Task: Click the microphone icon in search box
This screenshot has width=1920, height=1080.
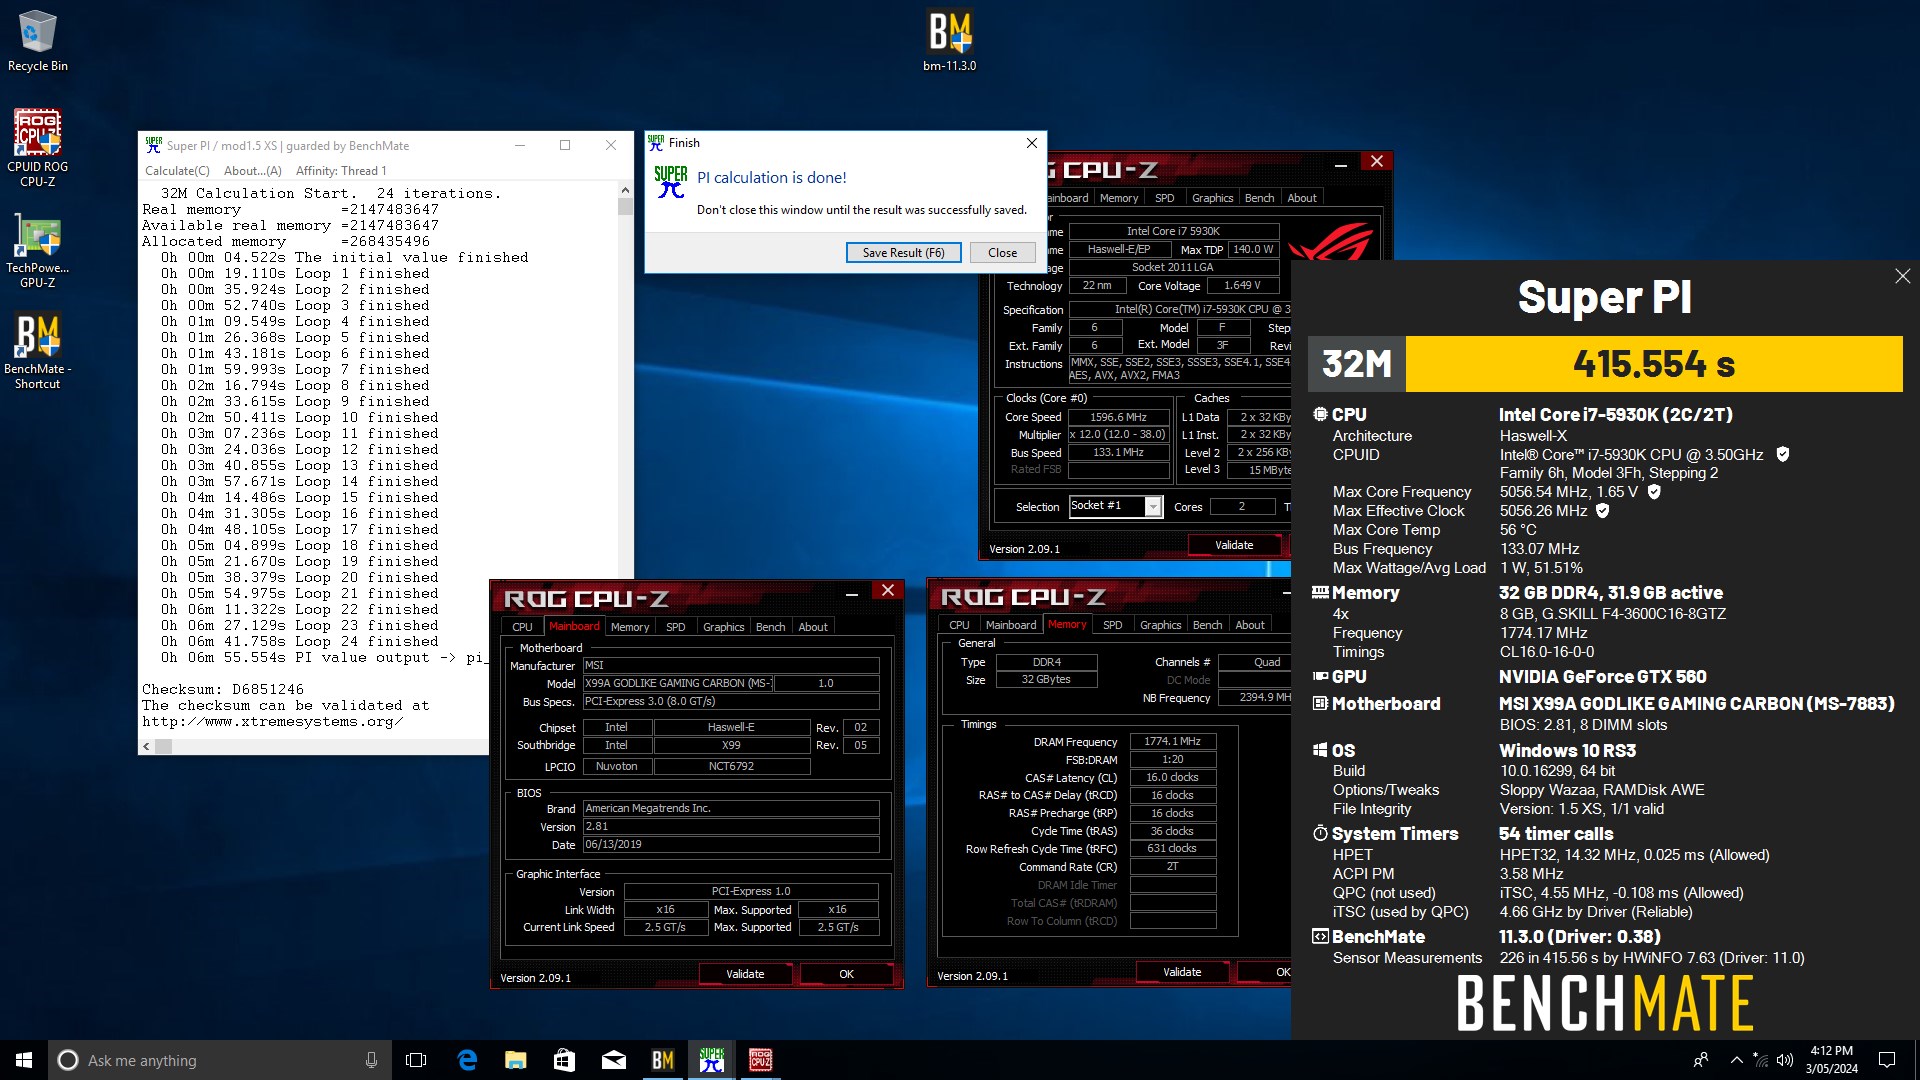Action: point(371,1060)
